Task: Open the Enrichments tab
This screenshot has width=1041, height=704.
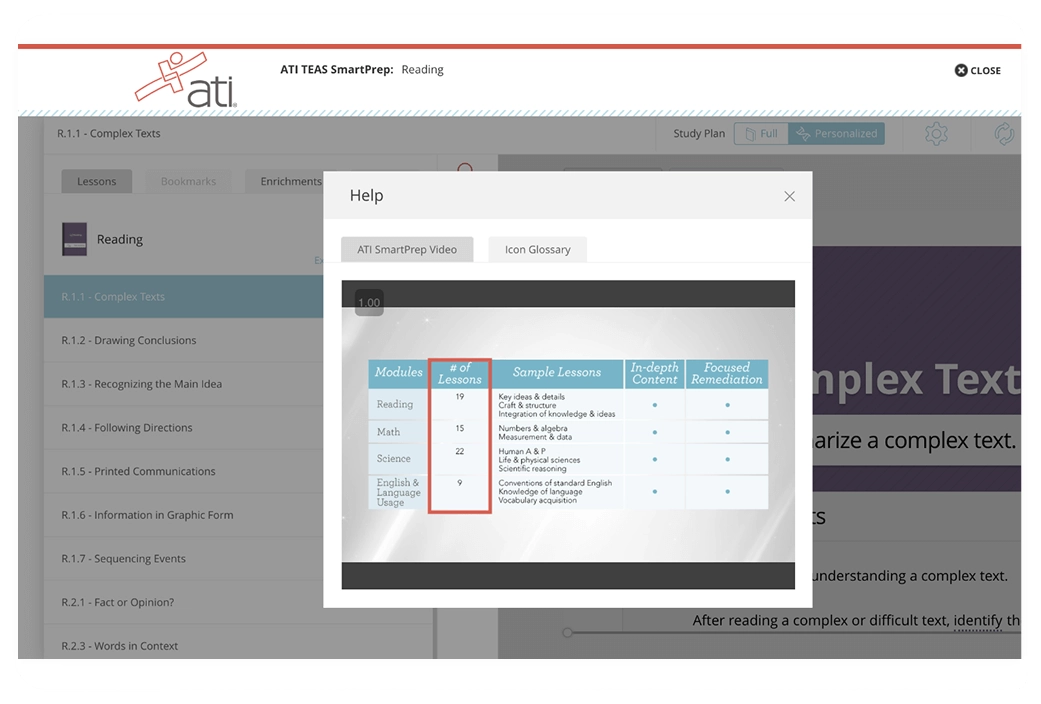Action: tap(290, 181)
